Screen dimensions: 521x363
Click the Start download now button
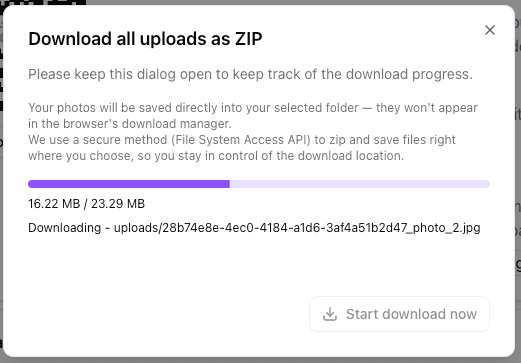(x=399, y=314)
